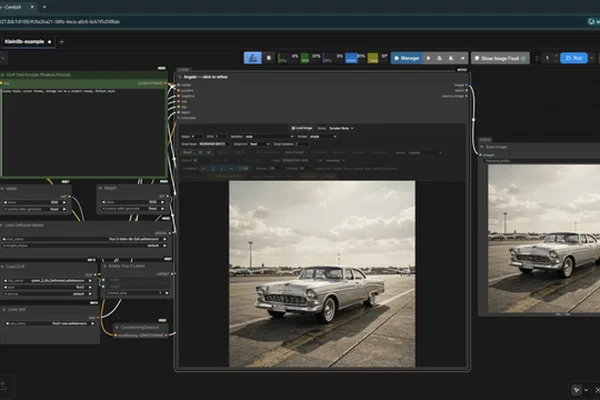Click Load Image button in Angelo node

pos(302,128)
